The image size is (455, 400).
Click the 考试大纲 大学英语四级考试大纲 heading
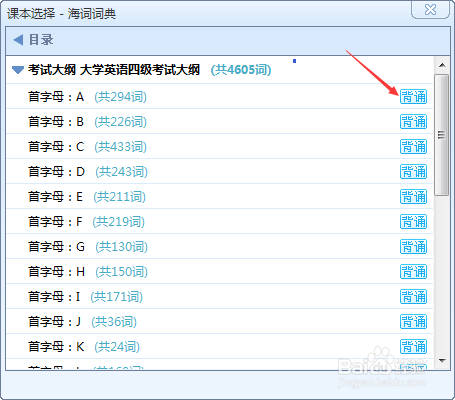[x=114, y=70]
